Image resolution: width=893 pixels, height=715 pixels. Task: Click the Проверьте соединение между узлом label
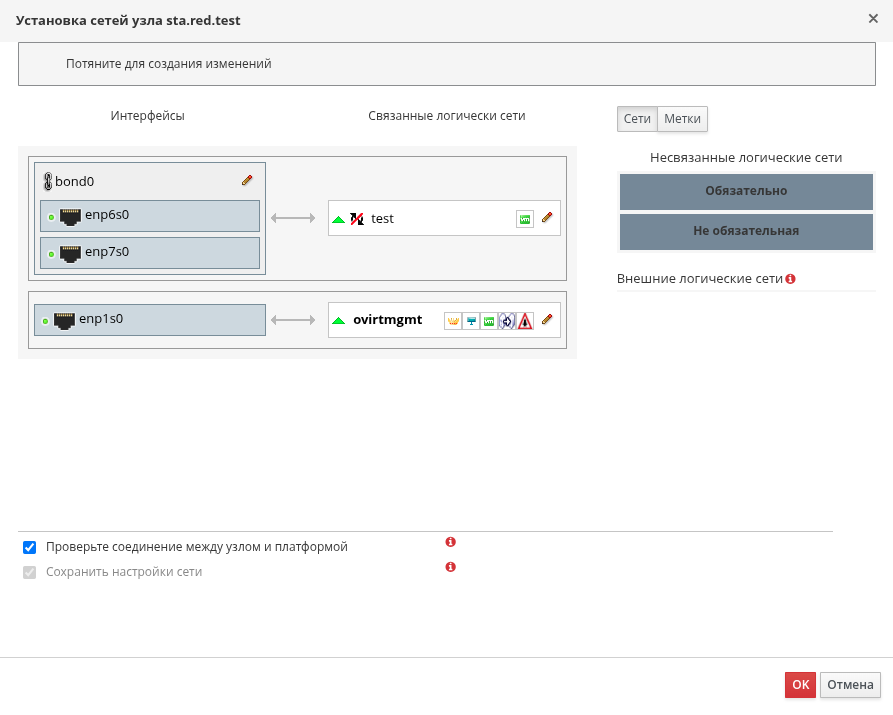[196, 547]
